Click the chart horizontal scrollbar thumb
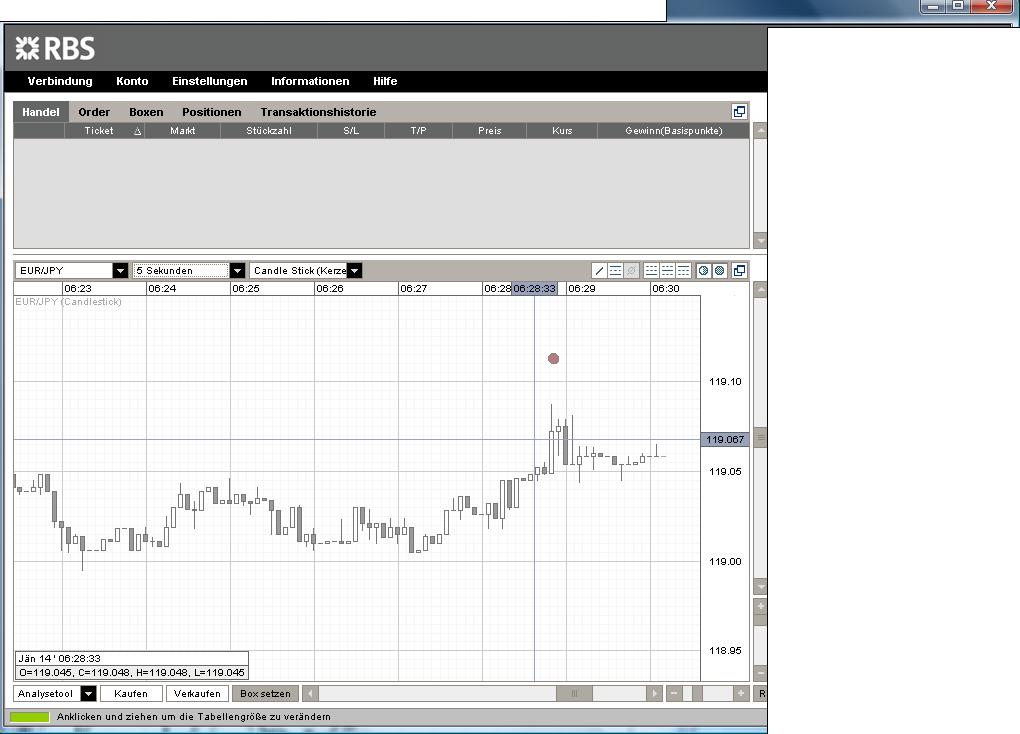Viewport: 1020px width, 734px height. pos(574,693)
